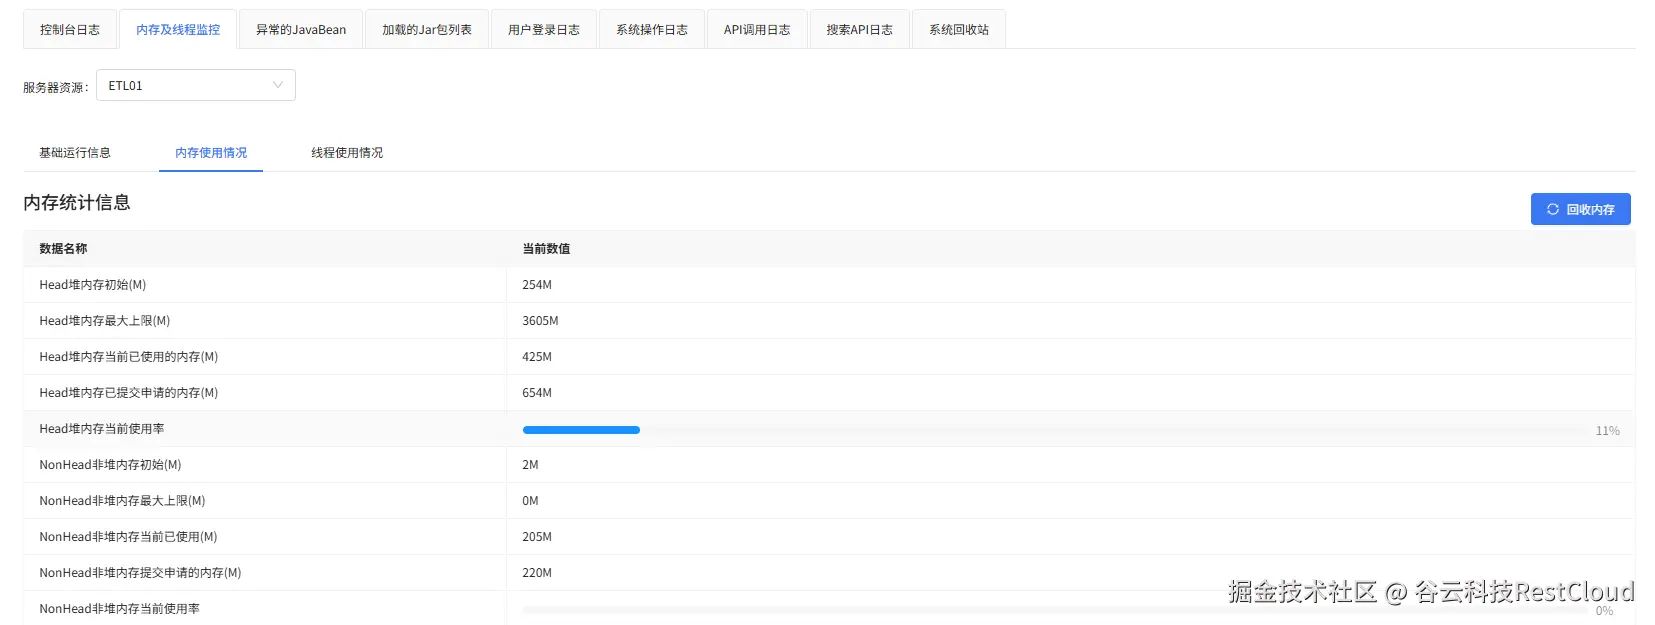The width and height of the screenshot is (1655, 625).
Task: Select the Head堆内存当前使用率 label
Action: pos(102,429)
